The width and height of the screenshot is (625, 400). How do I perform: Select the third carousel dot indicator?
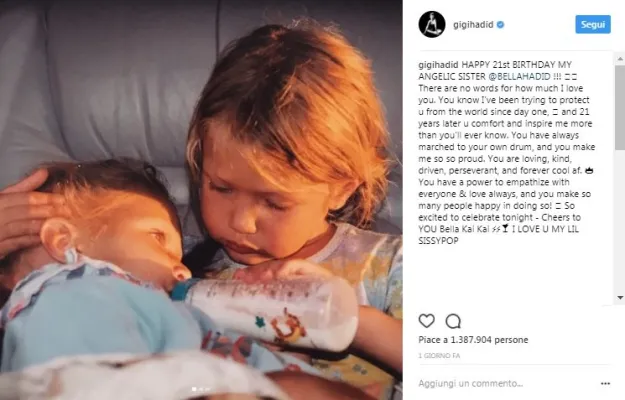[x=207, y=389]
